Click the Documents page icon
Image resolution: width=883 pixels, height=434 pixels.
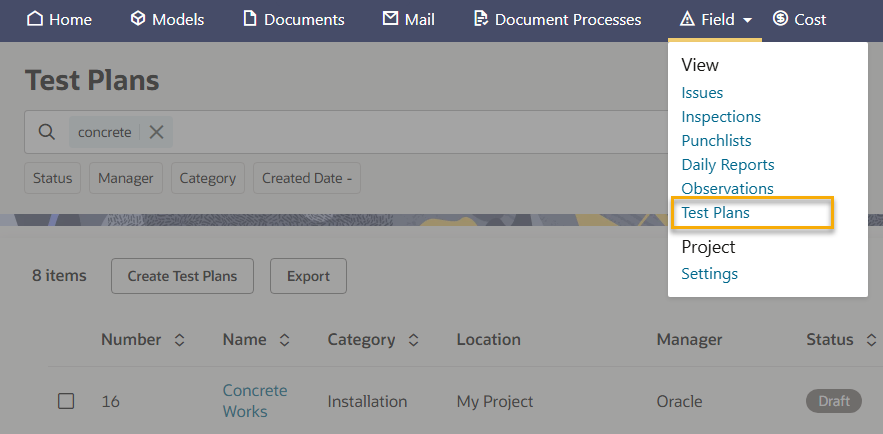point(250,19)
